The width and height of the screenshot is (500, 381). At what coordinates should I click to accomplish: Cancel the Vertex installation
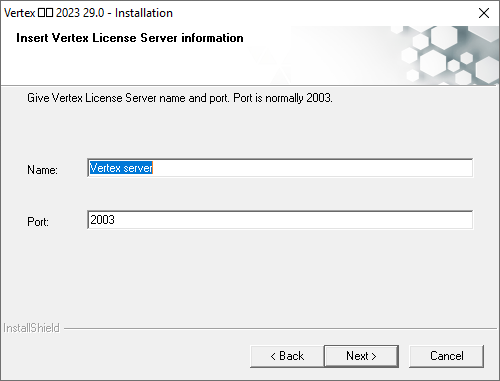tap(446, 356)
